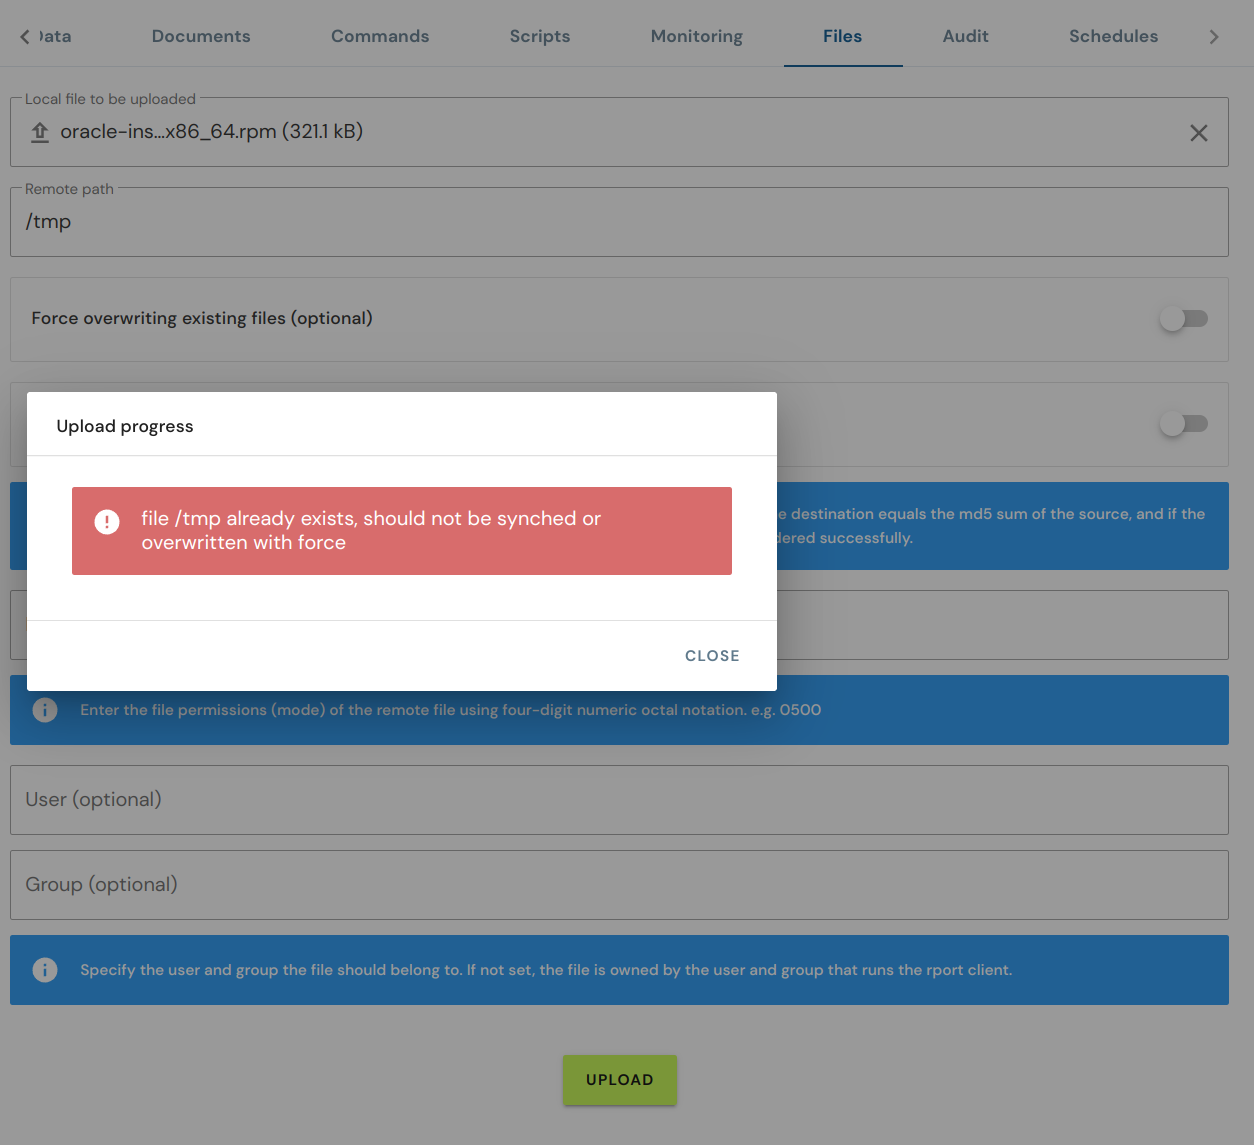The image size is (1254, 1145).
Task: Click the Upload progress dialog title
Action: (125, 426)
